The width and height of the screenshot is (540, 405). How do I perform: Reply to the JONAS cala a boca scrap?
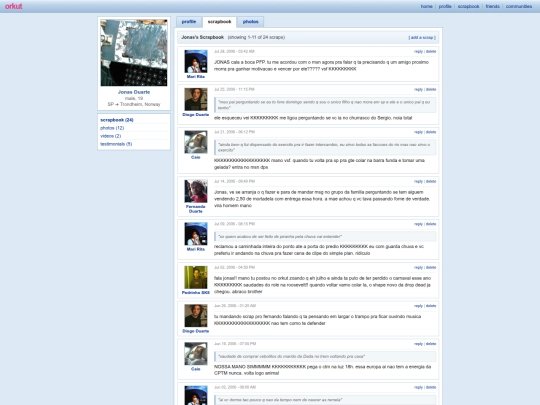(418, 51)
